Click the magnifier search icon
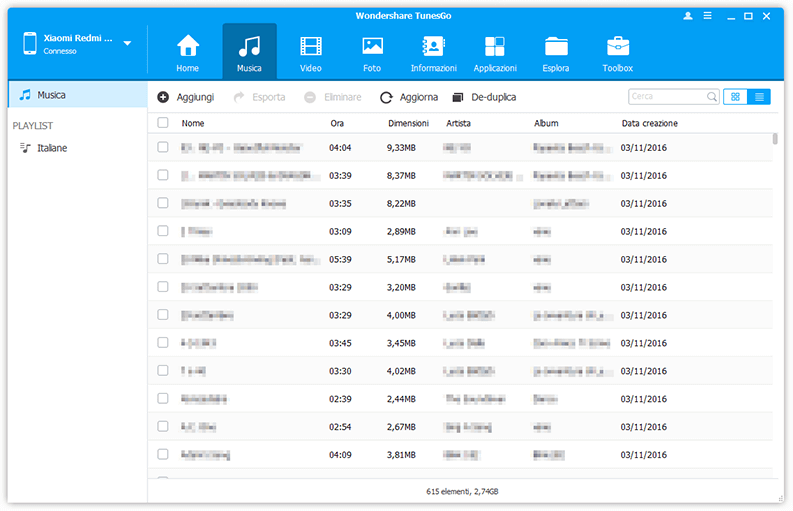The width and height of the screenshot is (793, 511). coord(712,96)
